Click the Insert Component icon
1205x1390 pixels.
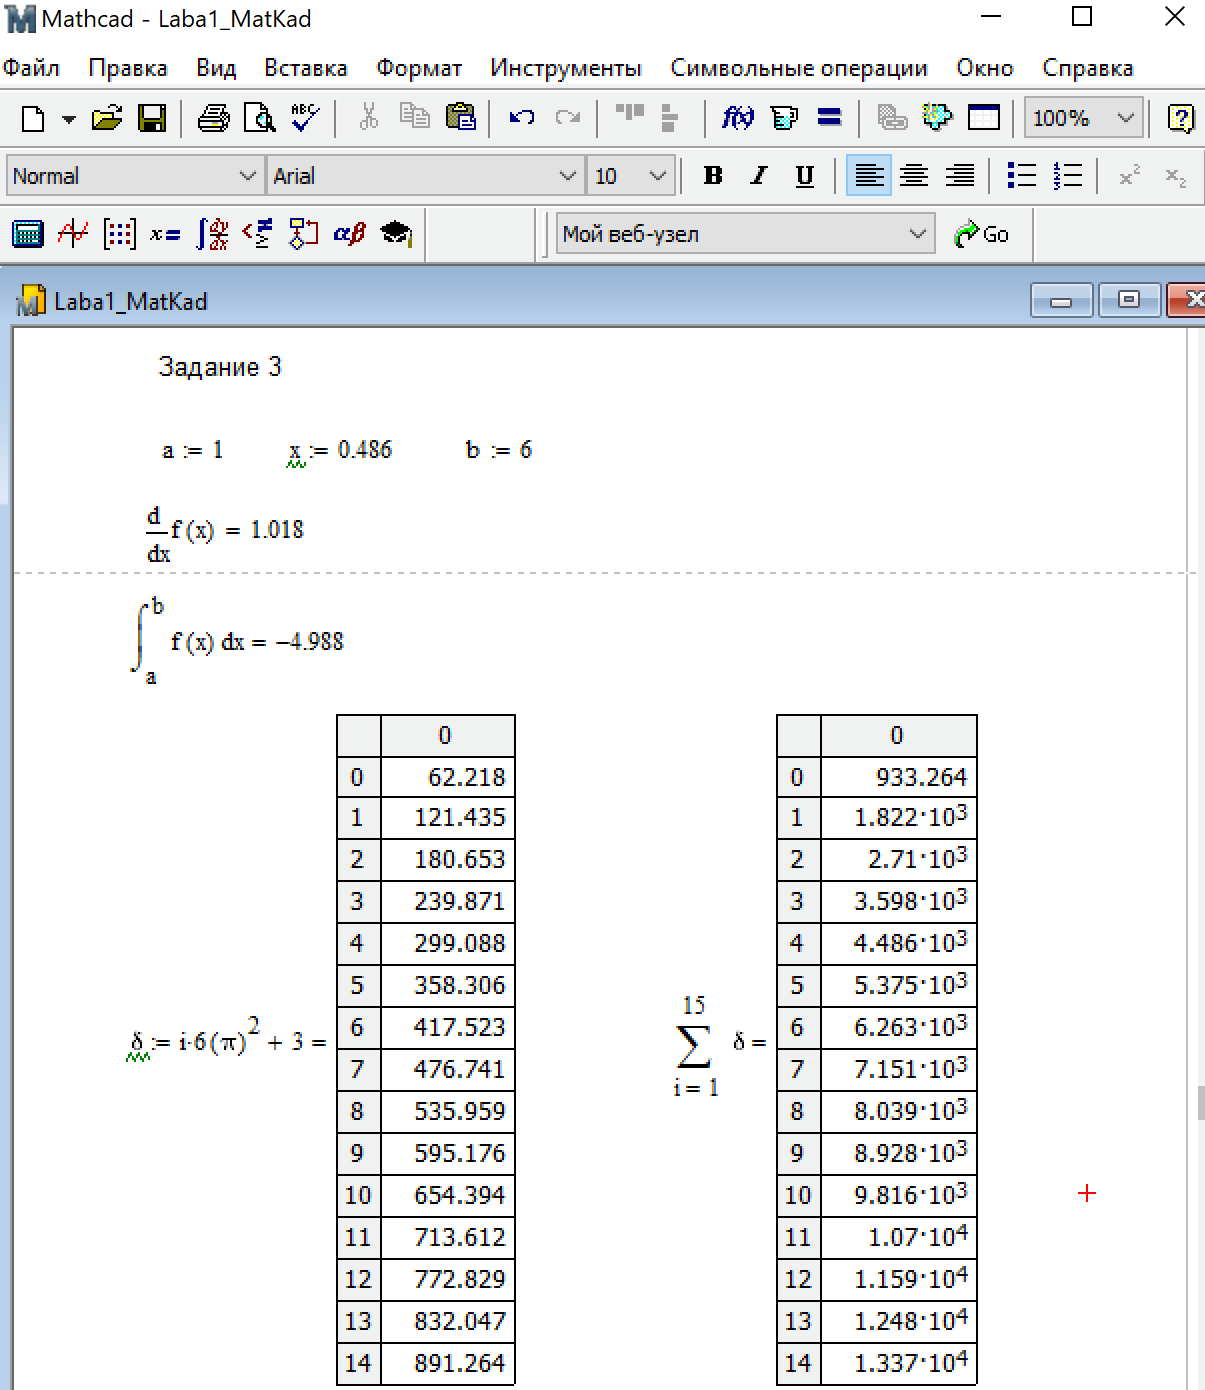(x=937, y=118)
